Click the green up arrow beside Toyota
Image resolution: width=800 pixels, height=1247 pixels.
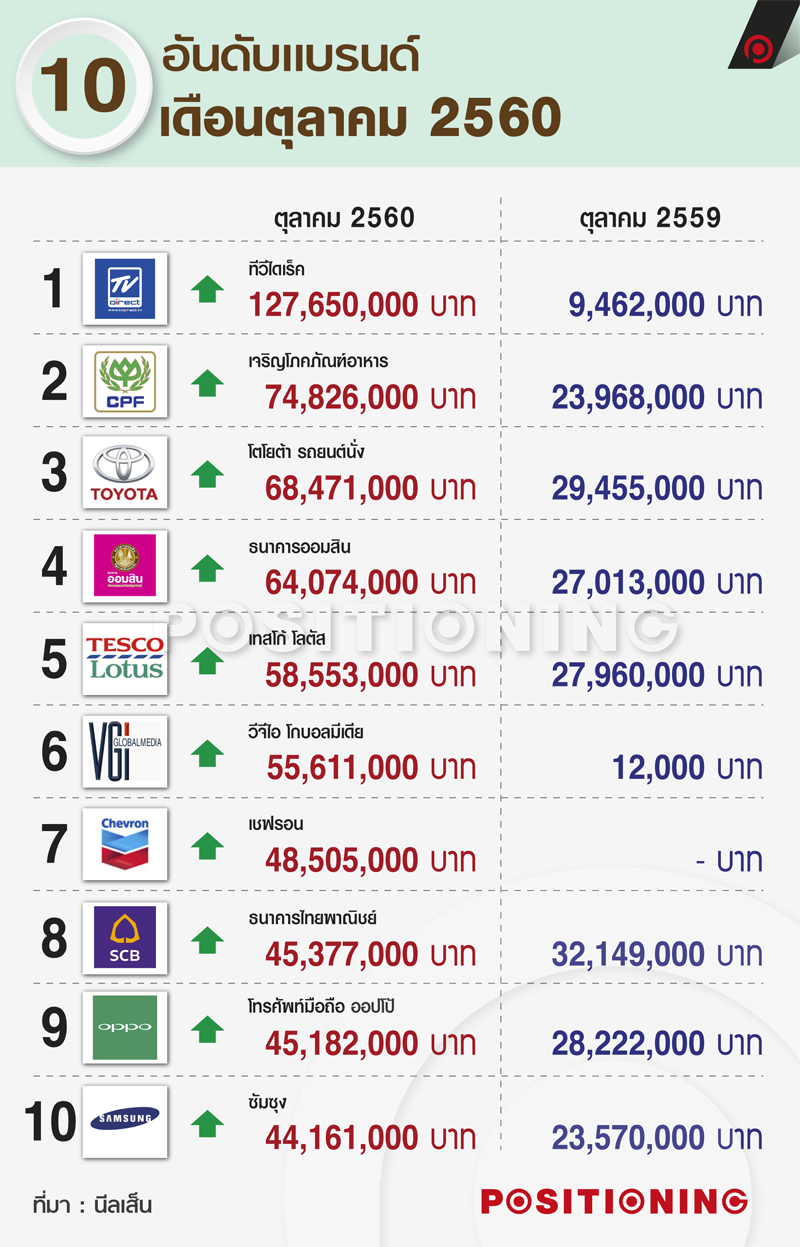(x=207, y=474)
